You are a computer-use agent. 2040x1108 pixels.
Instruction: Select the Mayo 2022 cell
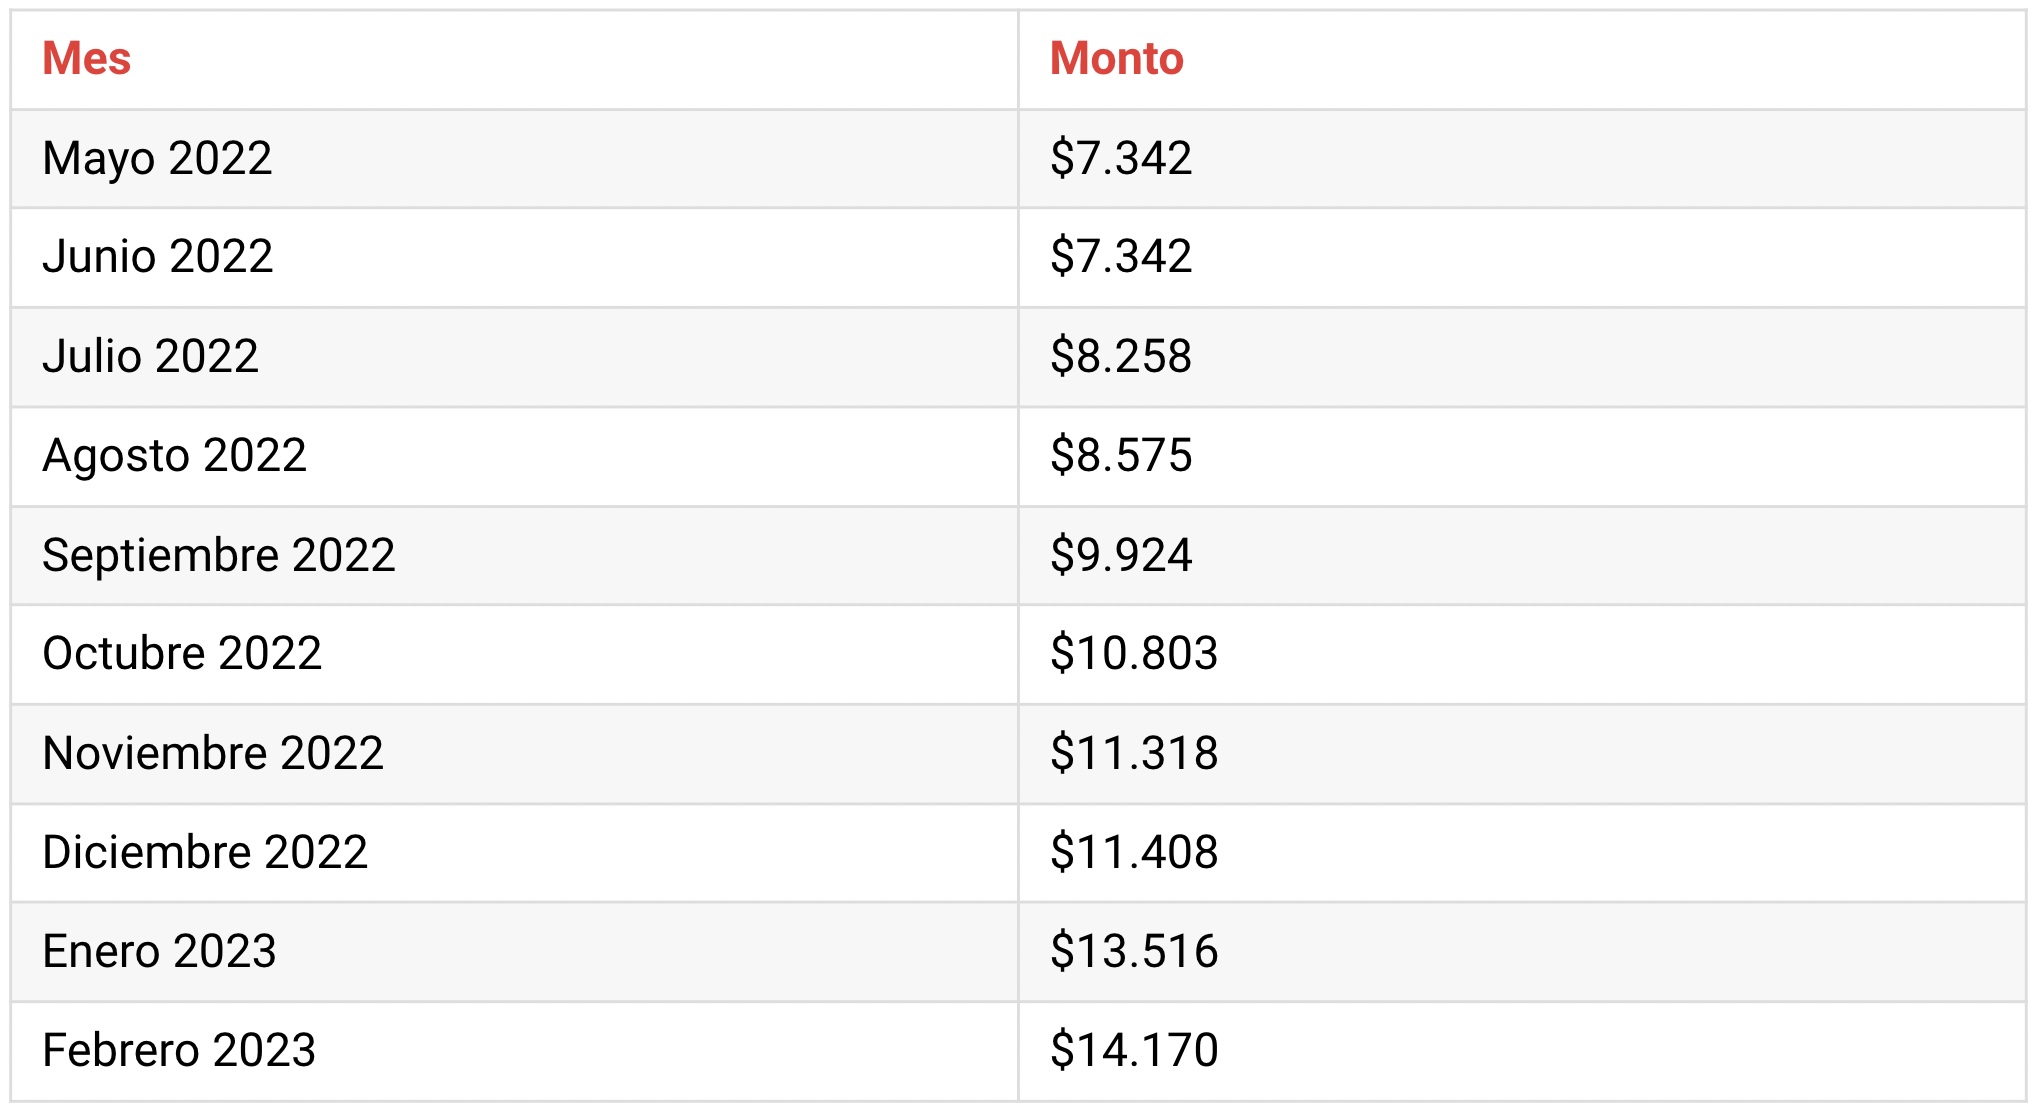pyautogui.click(x=514, y=159)
